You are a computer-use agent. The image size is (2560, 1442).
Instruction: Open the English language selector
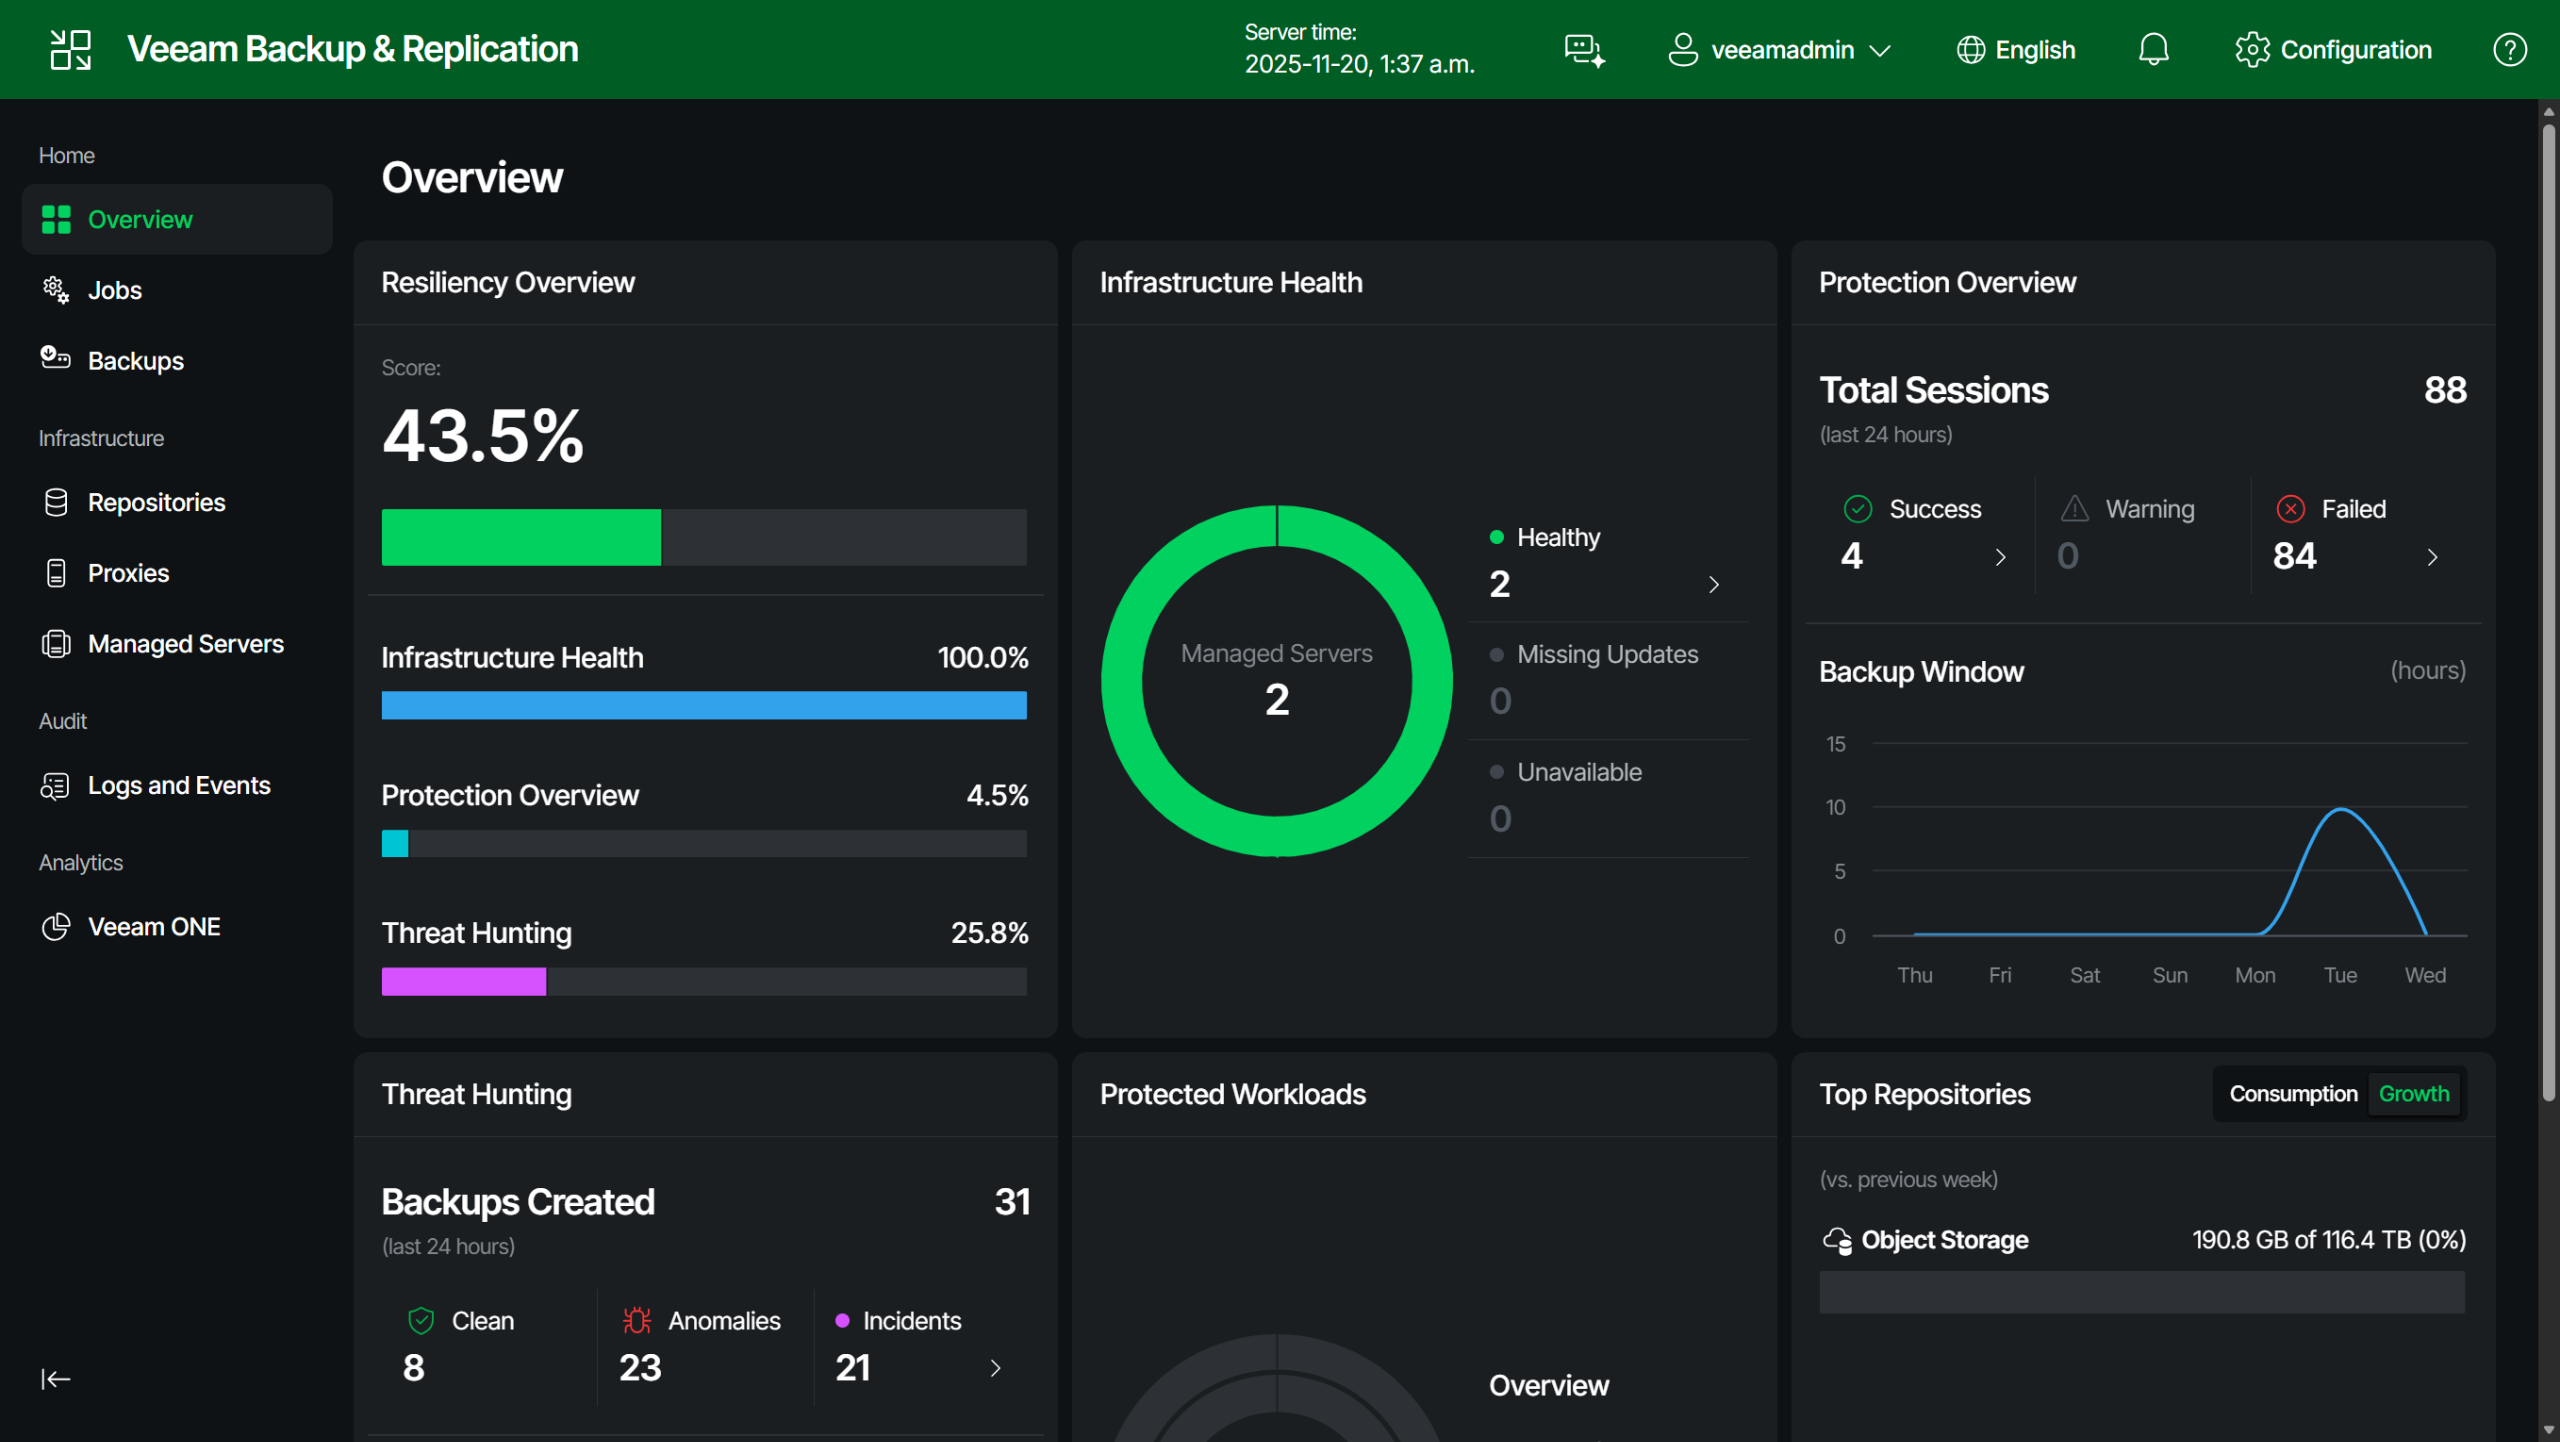coord(2015,50)
